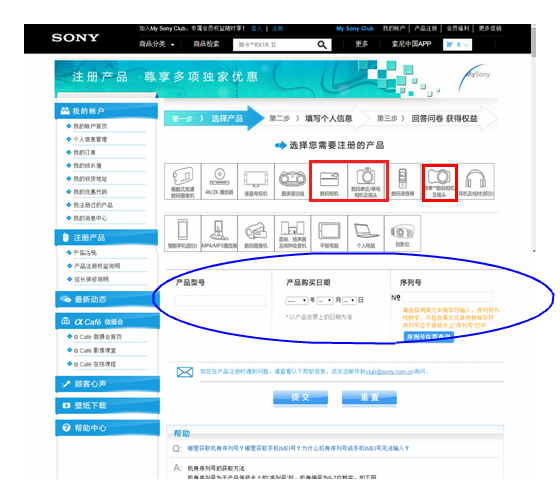Open 会员福利 in the top navigation
Screen dimensions: 560x504
pyautogui.click(x=458, y=29)
